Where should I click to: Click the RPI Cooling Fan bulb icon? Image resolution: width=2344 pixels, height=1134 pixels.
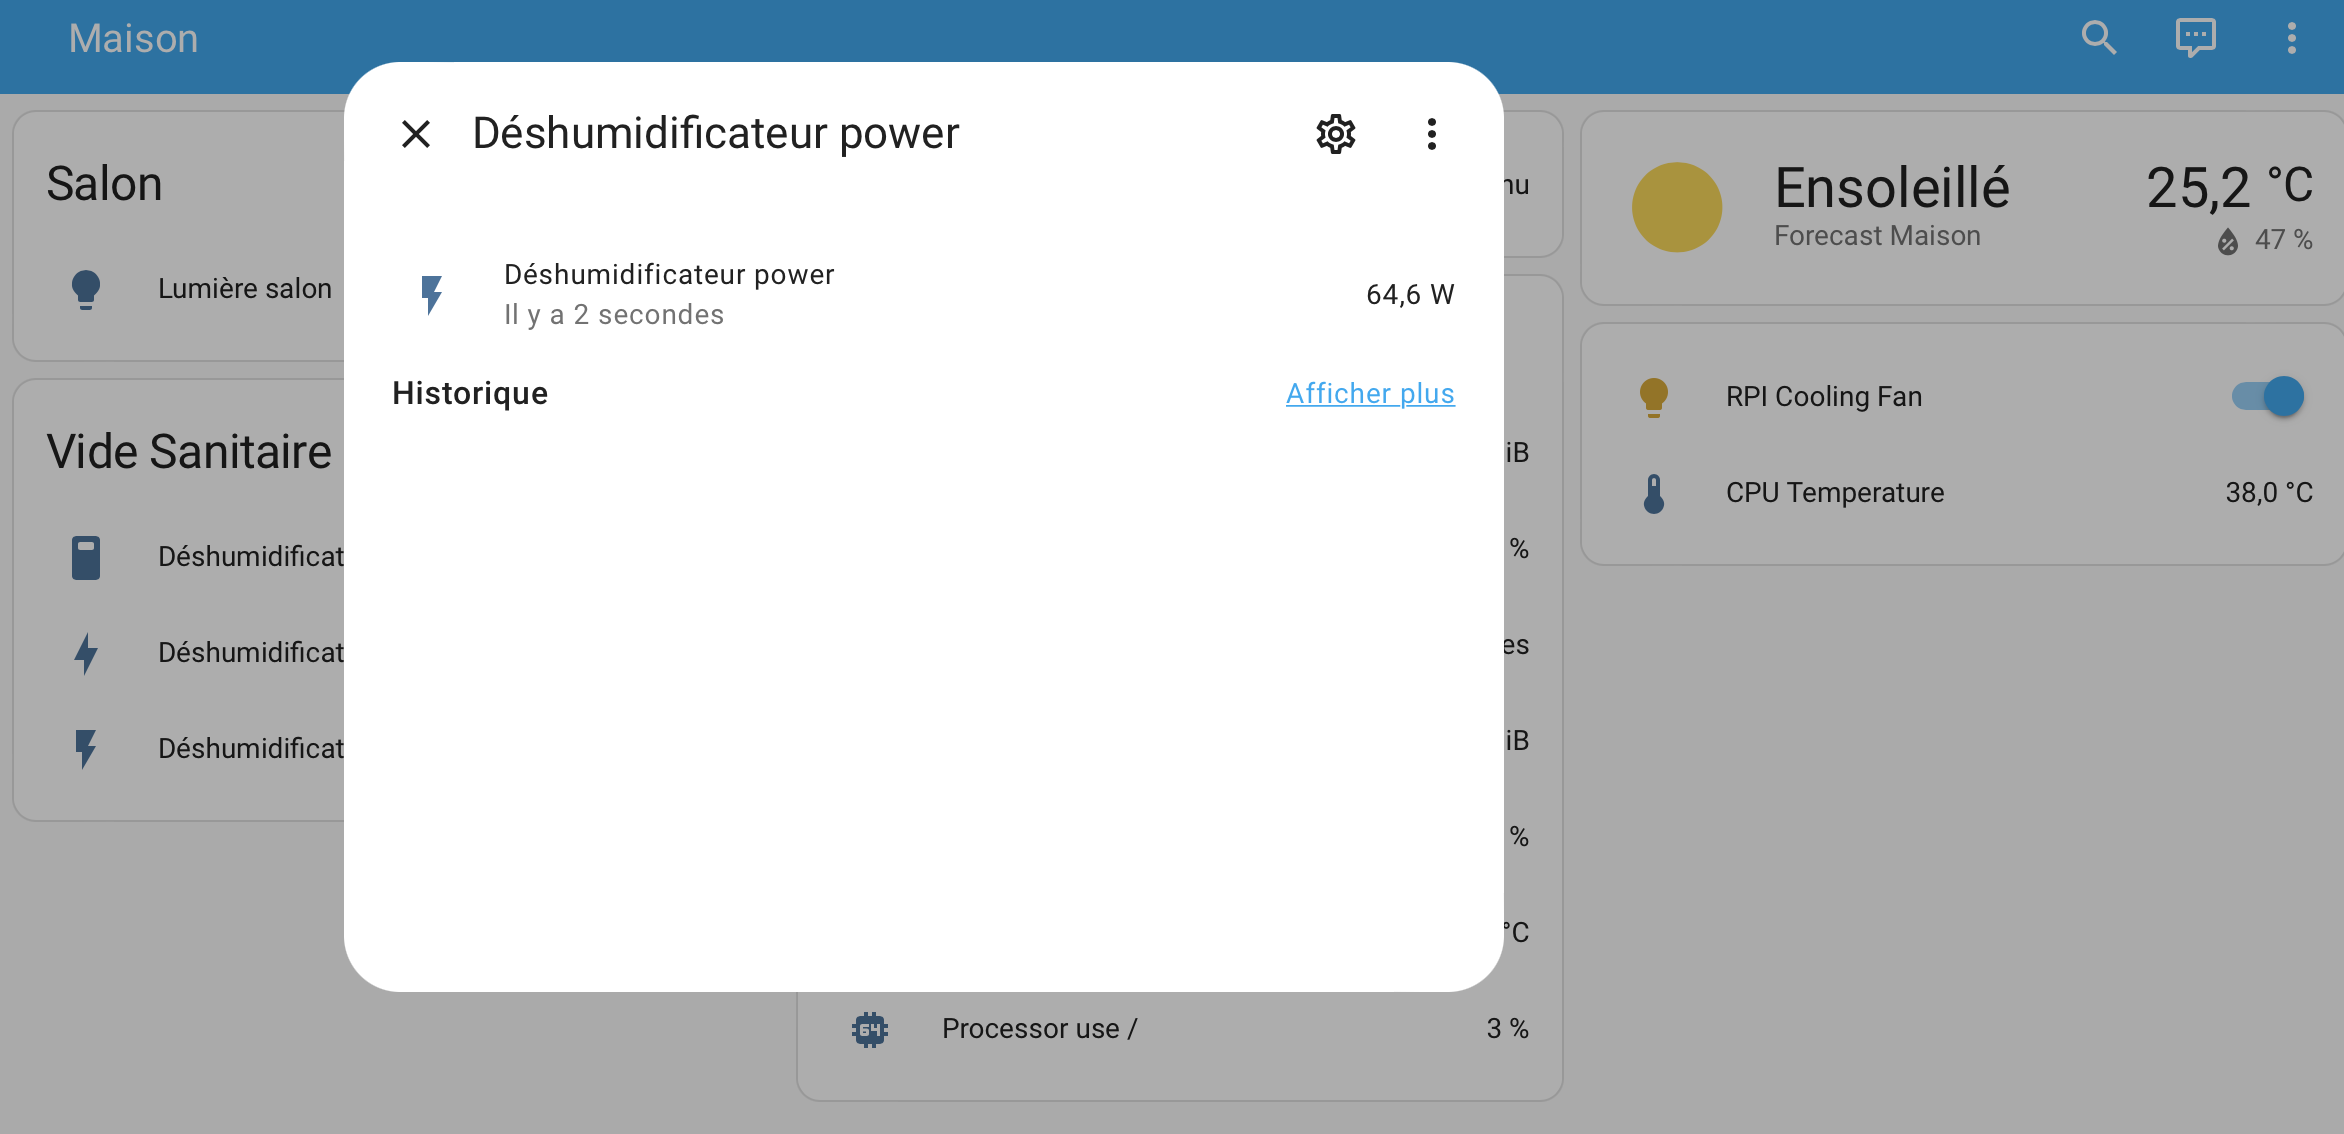[x=1654, y=397]
